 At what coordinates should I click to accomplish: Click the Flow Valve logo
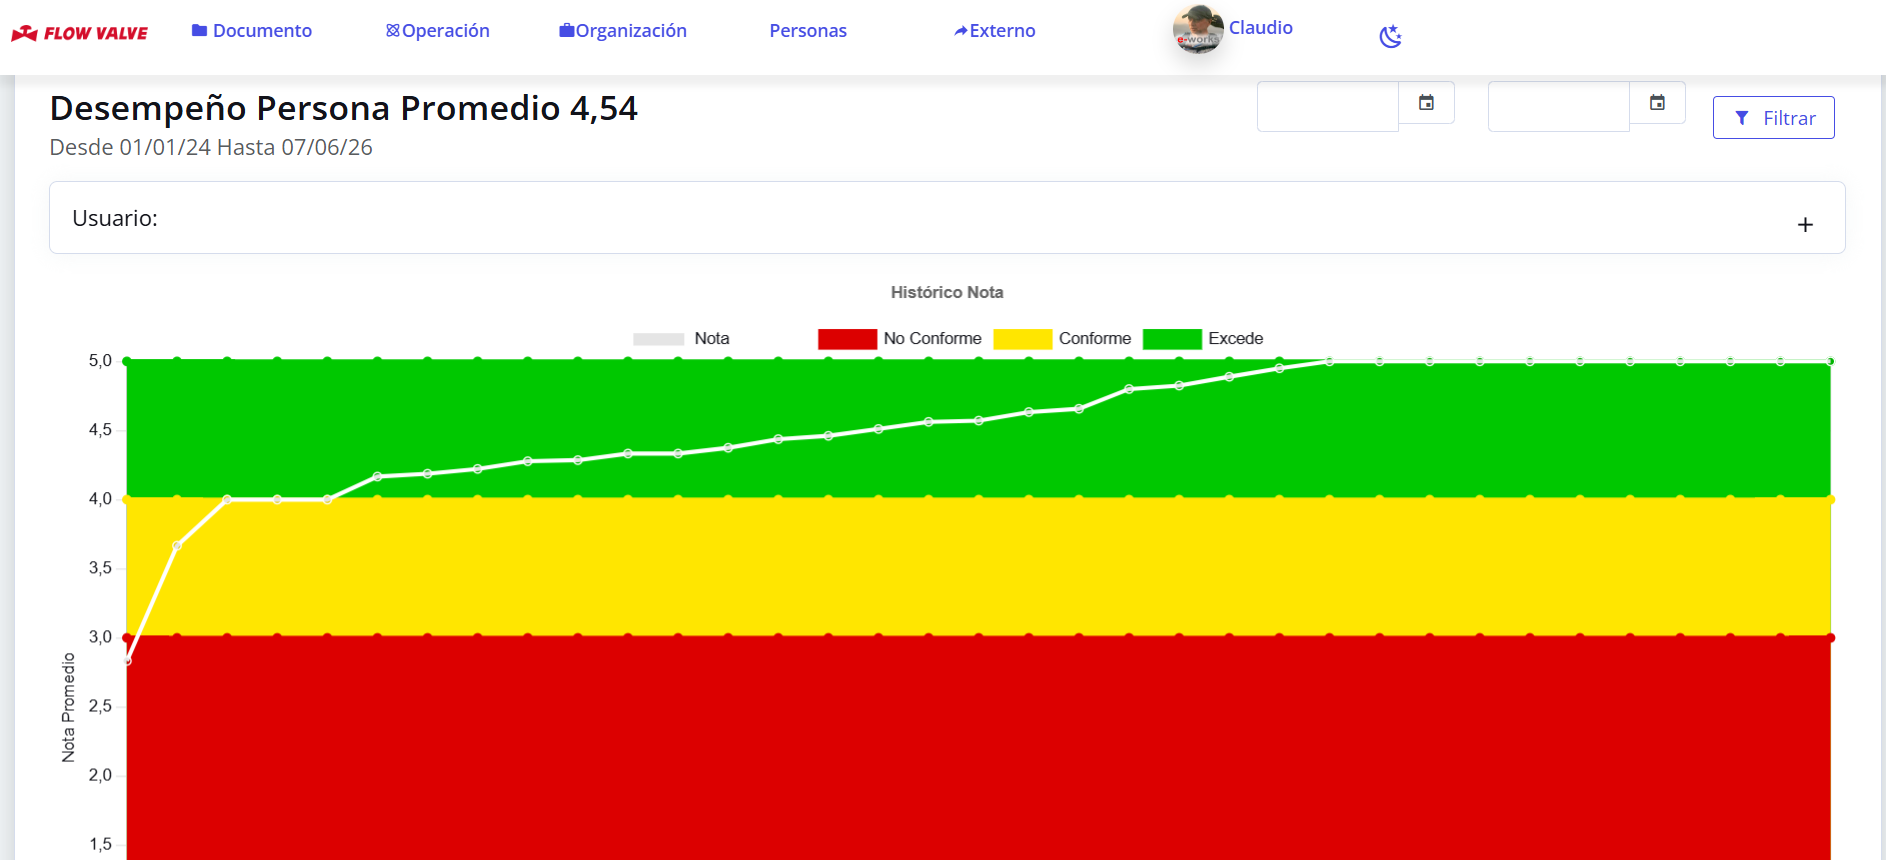point(80,33)
